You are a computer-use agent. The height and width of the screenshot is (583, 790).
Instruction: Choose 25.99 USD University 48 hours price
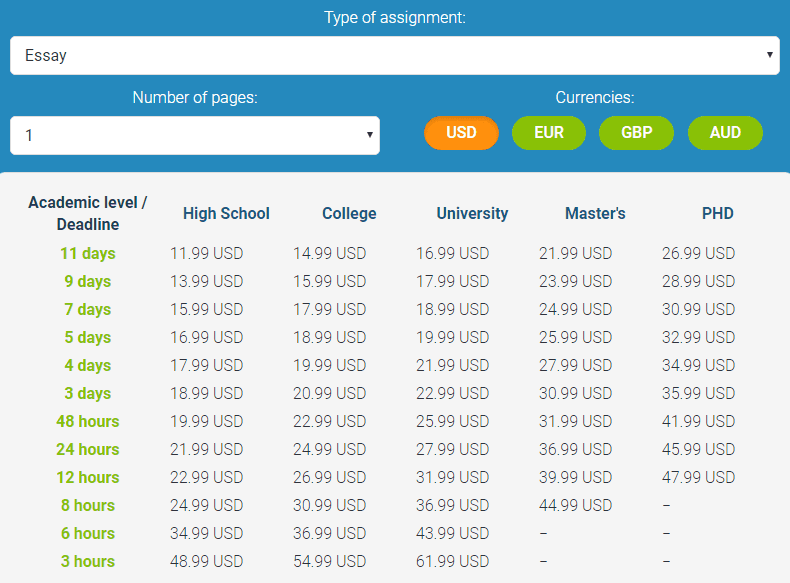pos(452,421)
